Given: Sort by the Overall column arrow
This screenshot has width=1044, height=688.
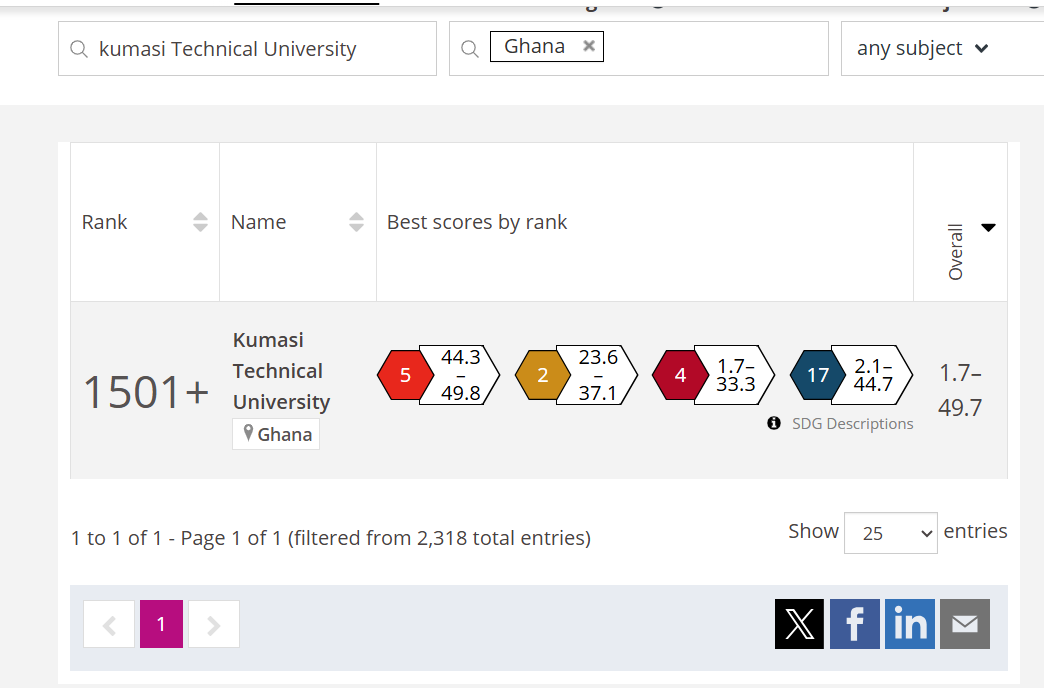Looking at the screenshot, I should (x=988, y=228).
